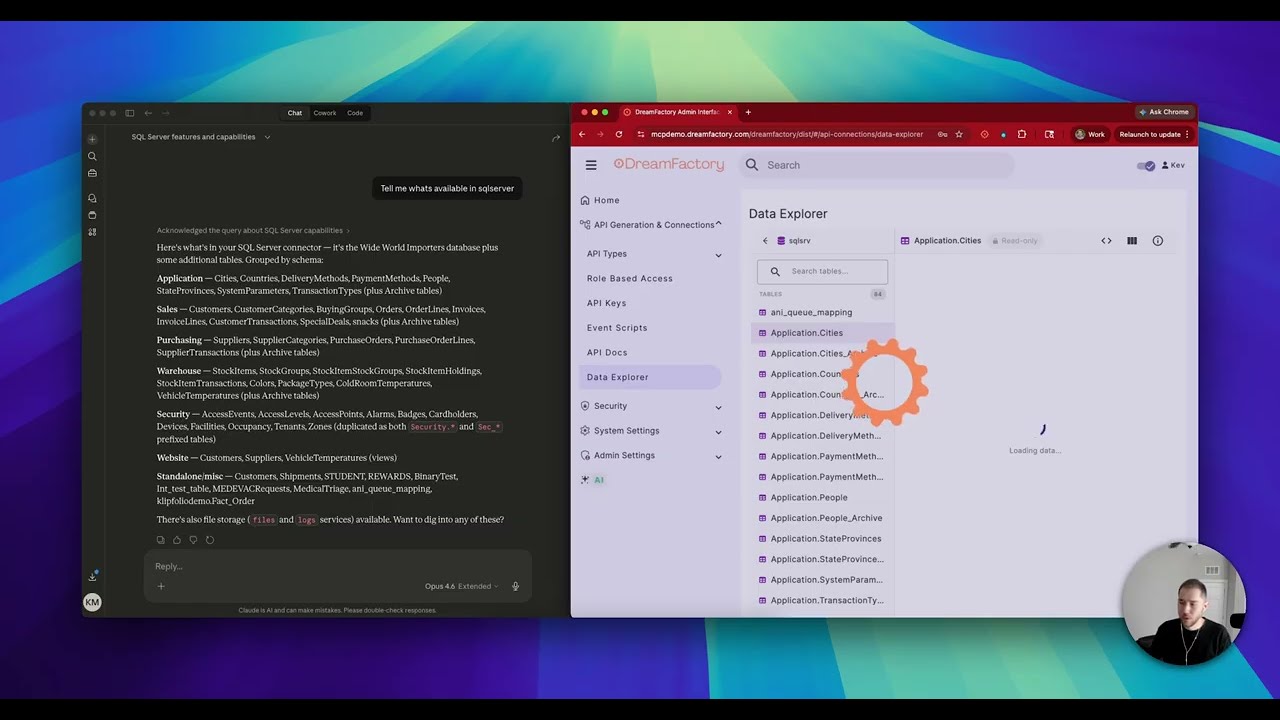Collapse API Generation & Connections section
This screenshot has width=1280, height=720.
tap(718, 224)
